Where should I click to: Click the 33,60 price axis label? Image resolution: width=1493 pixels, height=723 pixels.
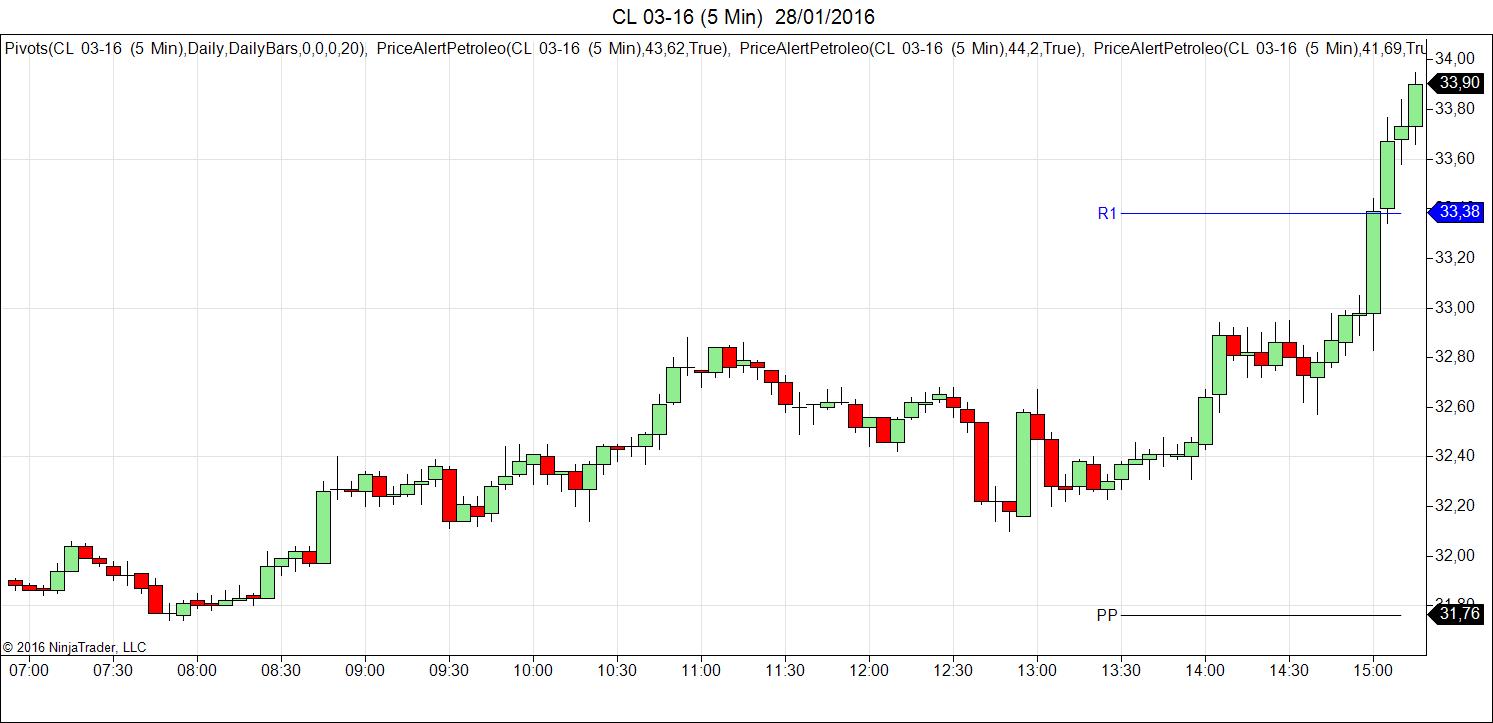pyautogui.click(x=1455, y=158)
